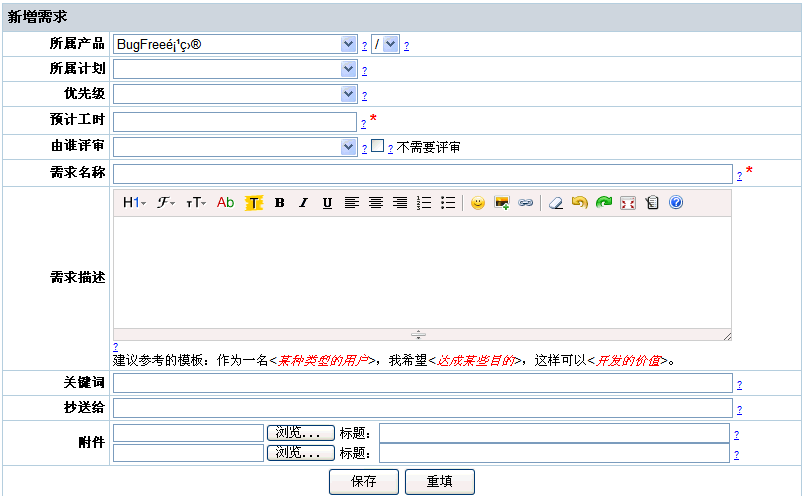This screenshot has width=802, height=496.
Task: Undo the last edit
Action: coord(580,202)
